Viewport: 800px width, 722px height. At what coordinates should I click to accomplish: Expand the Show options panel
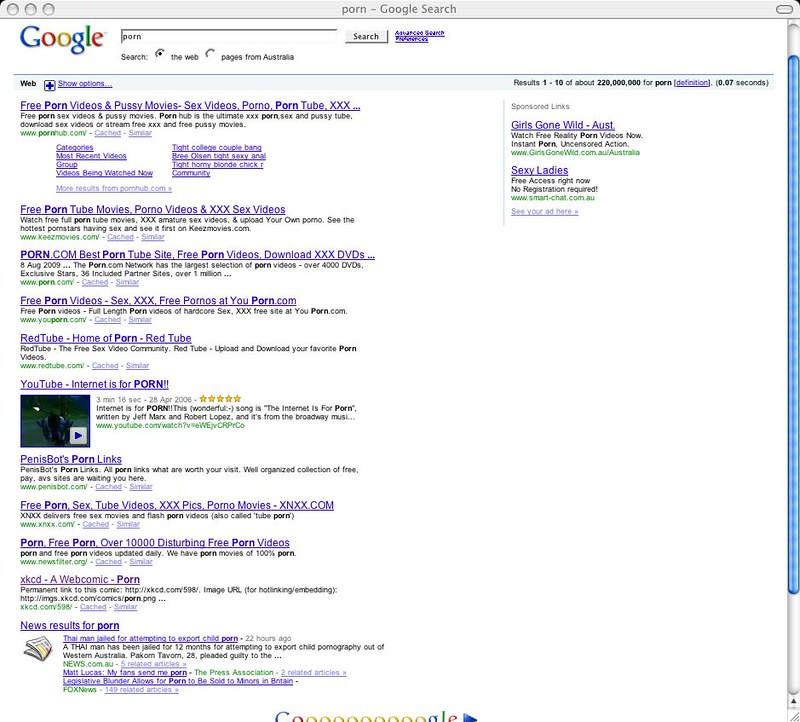pyautogui.click(x=85, y=84)
